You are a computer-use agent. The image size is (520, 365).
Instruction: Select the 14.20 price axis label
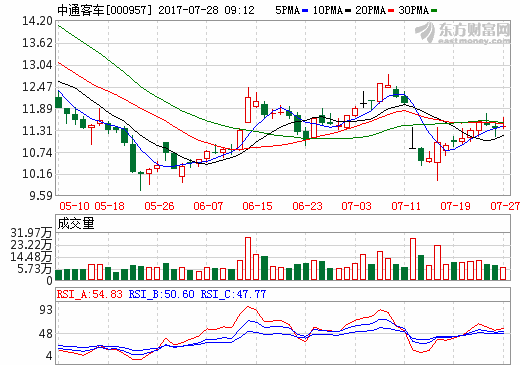(x=37, y=21)
